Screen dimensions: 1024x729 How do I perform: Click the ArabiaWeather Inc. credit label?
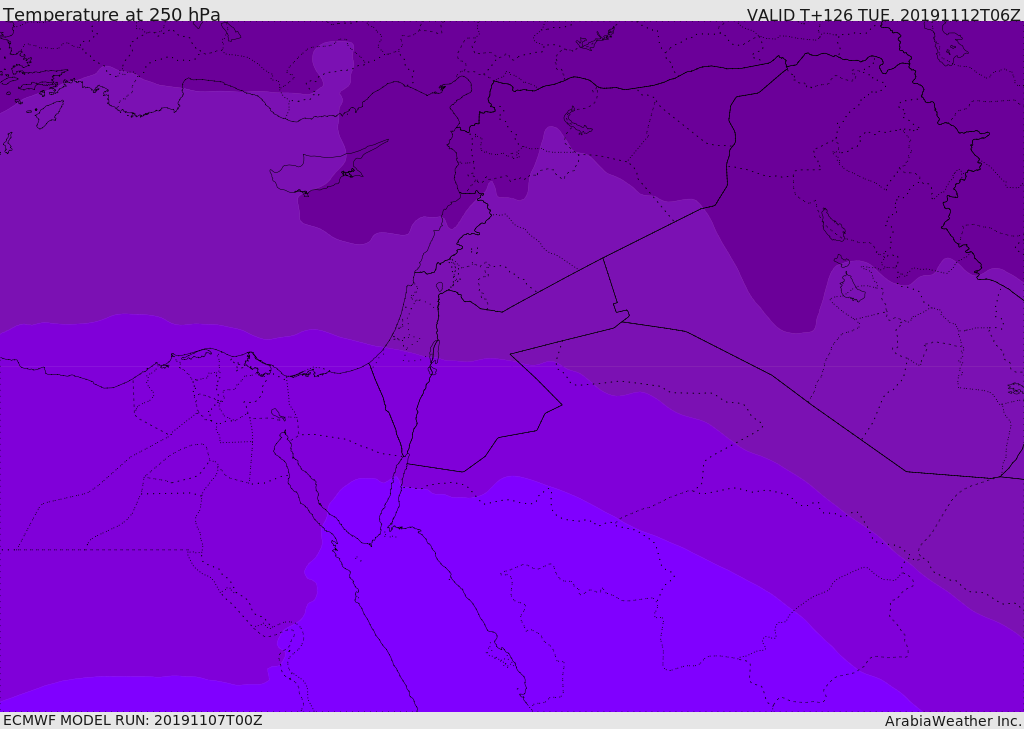(x=953, y=721)
